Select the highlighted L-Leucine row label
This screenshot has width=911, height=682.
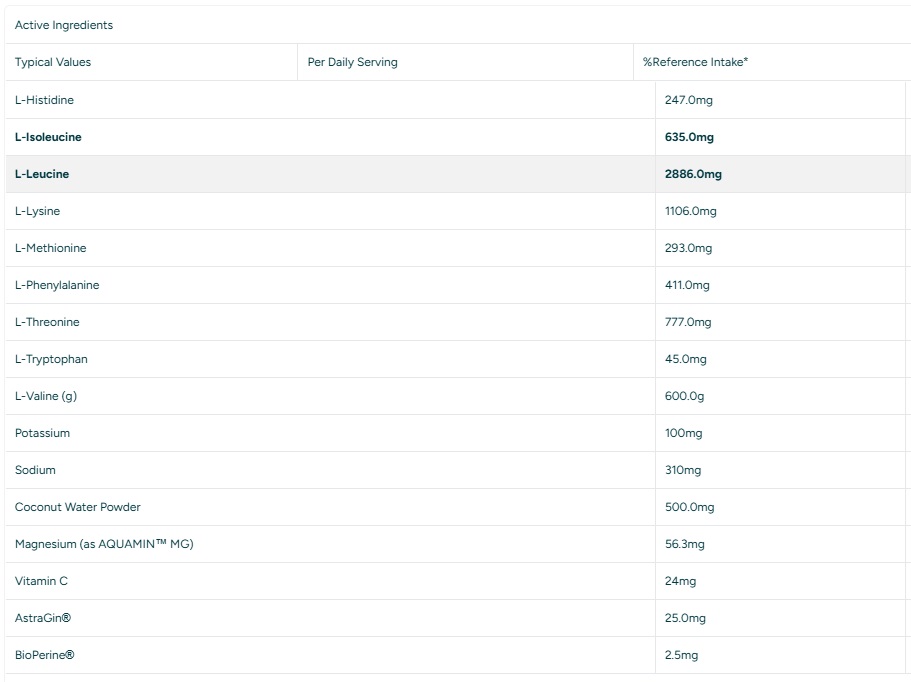tap(42, 174)
